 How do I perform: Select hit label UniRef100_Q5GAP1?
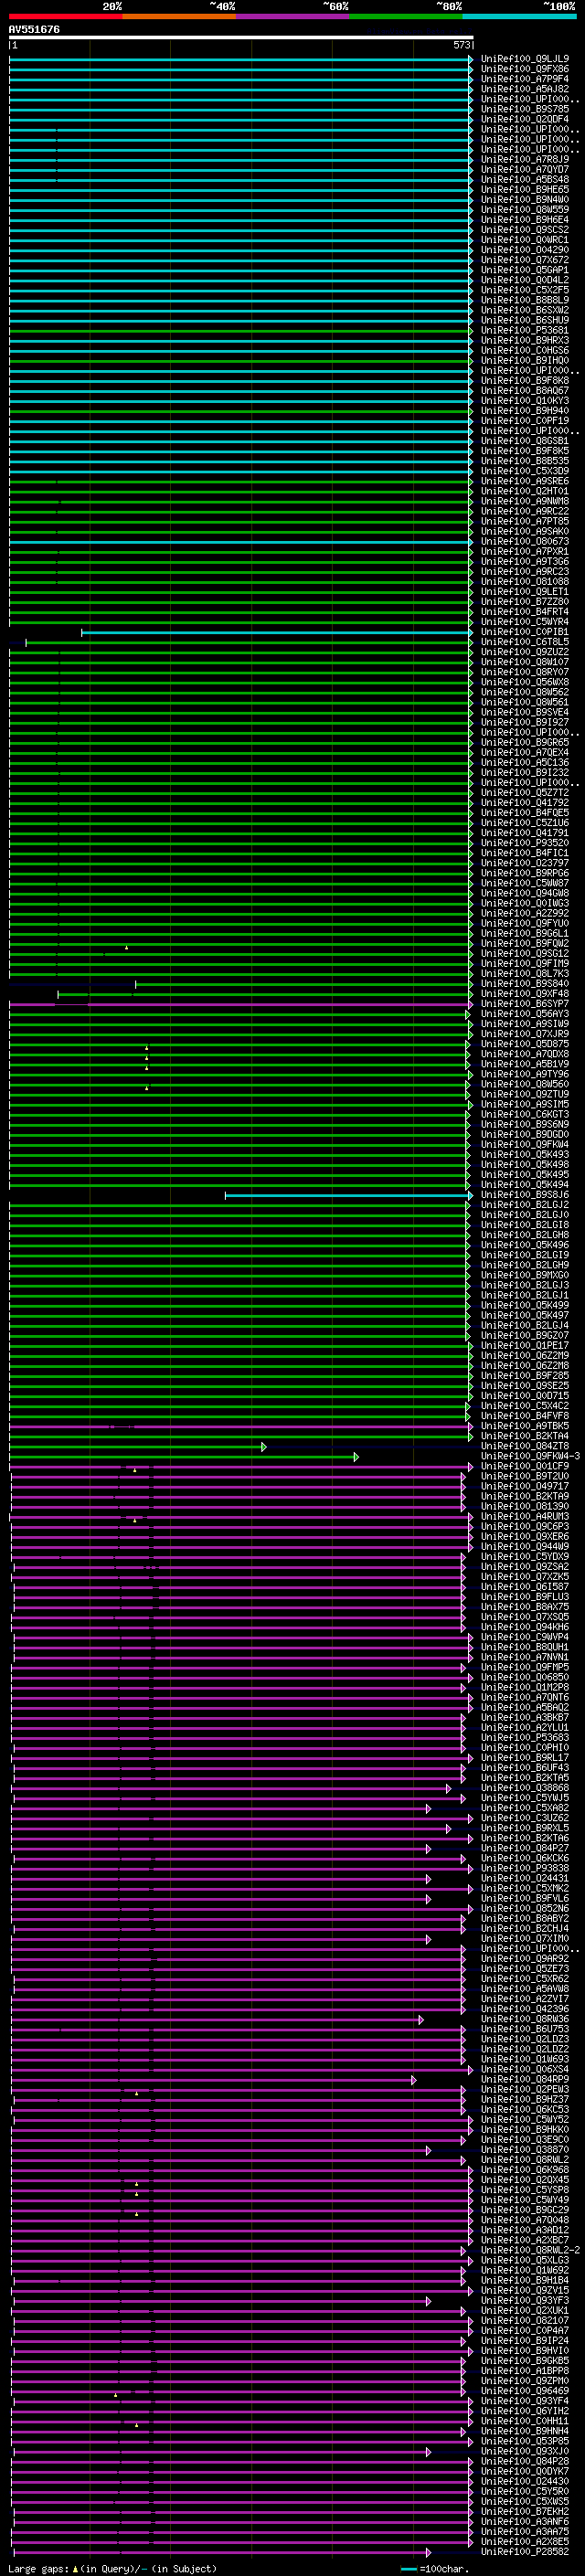click(525, 270)
